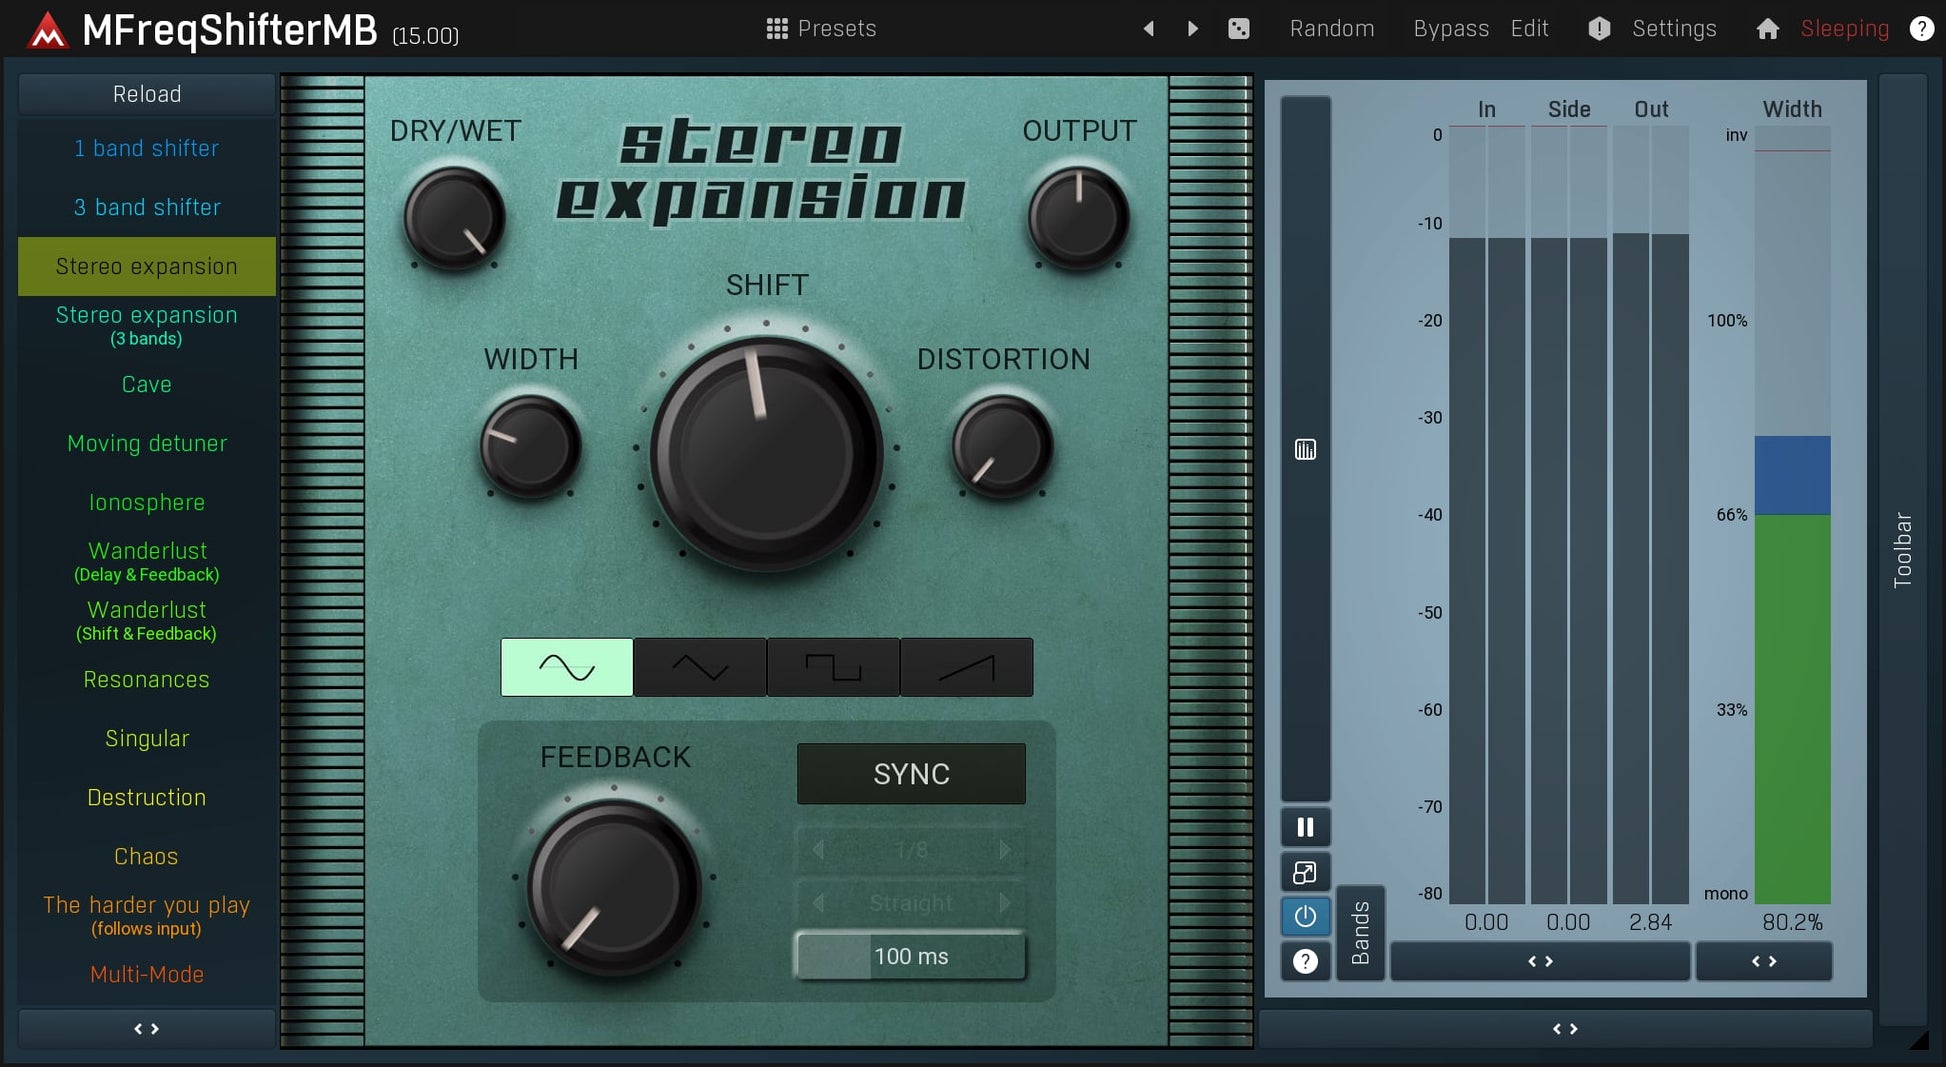1946x1067 pixels.
Task: Expand the Width meter arrows button
Action: point(1763,961)
